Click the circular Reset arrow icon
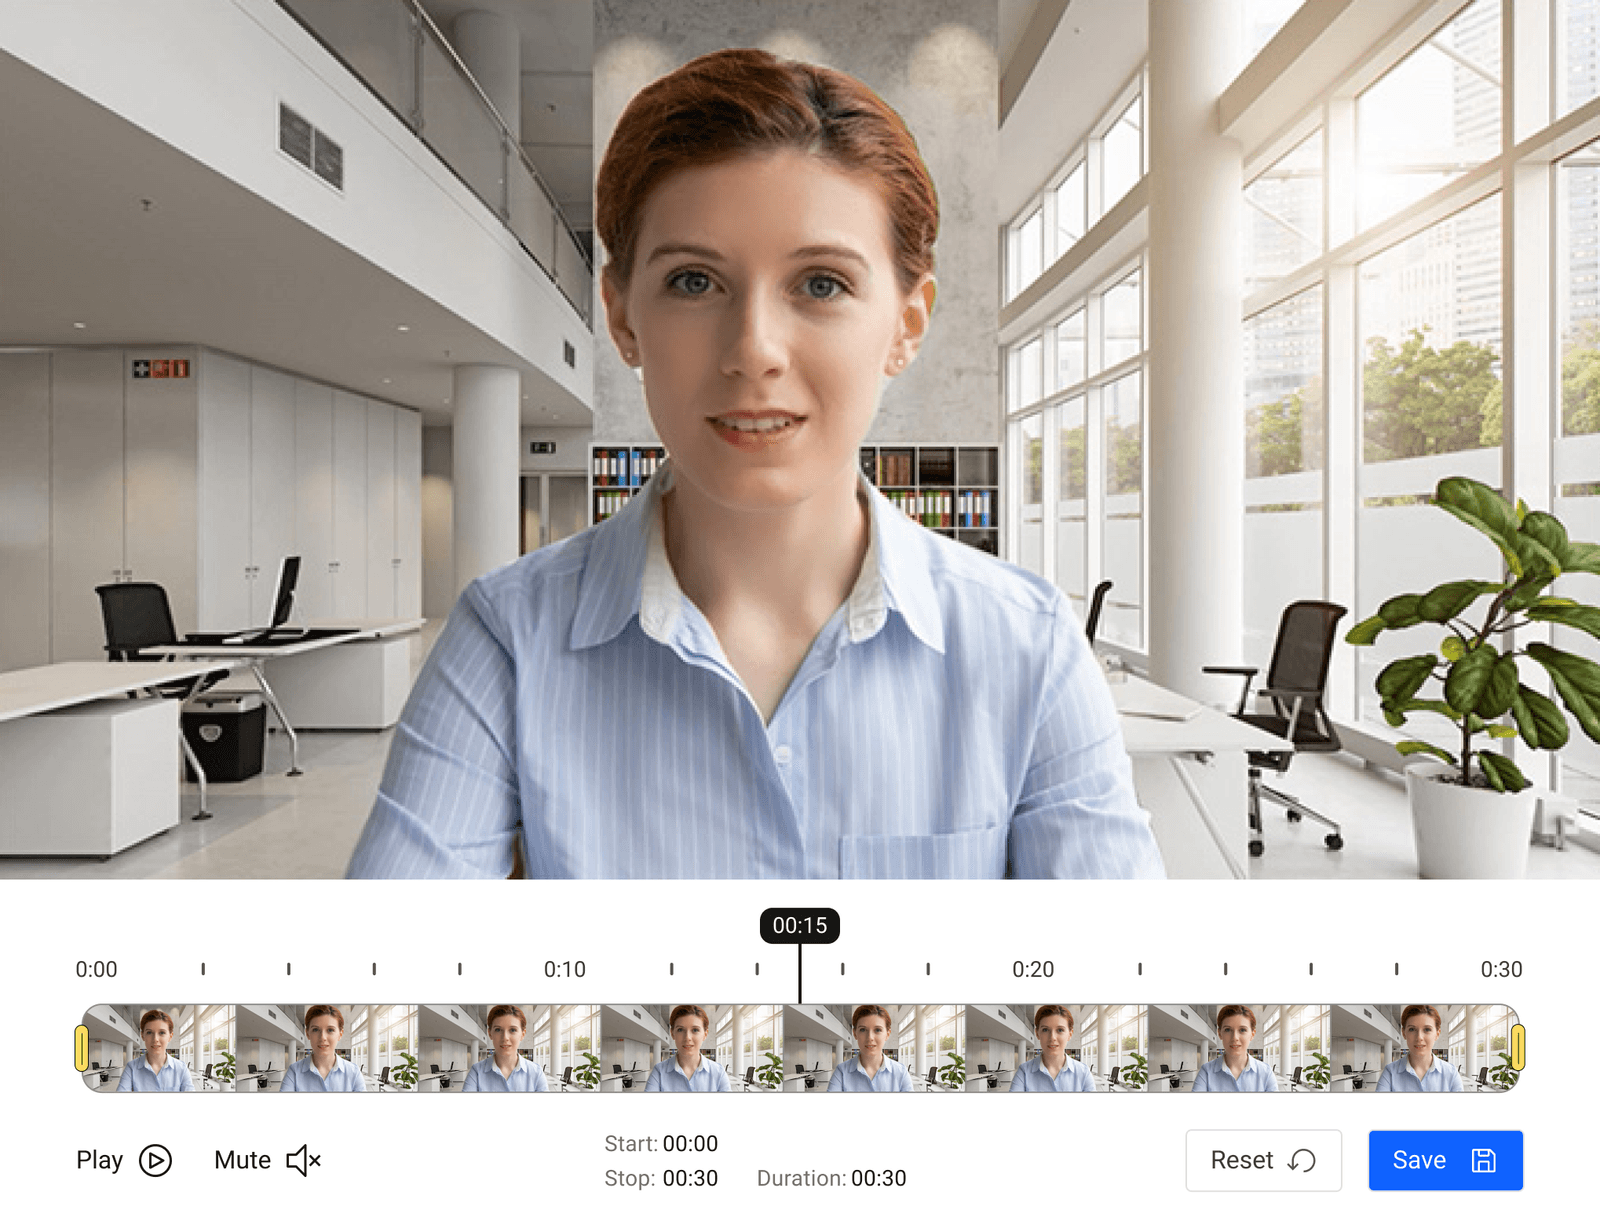This screenshot has width=1600, height=1218. tap(1300, 1161)
